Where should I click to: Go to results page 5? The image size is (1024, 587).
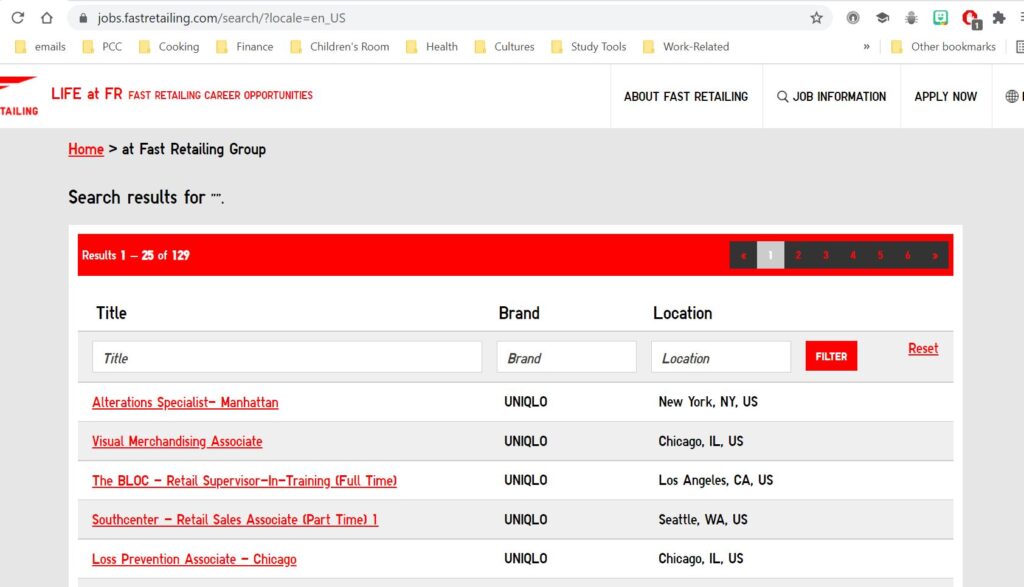(x=880, y=255)
